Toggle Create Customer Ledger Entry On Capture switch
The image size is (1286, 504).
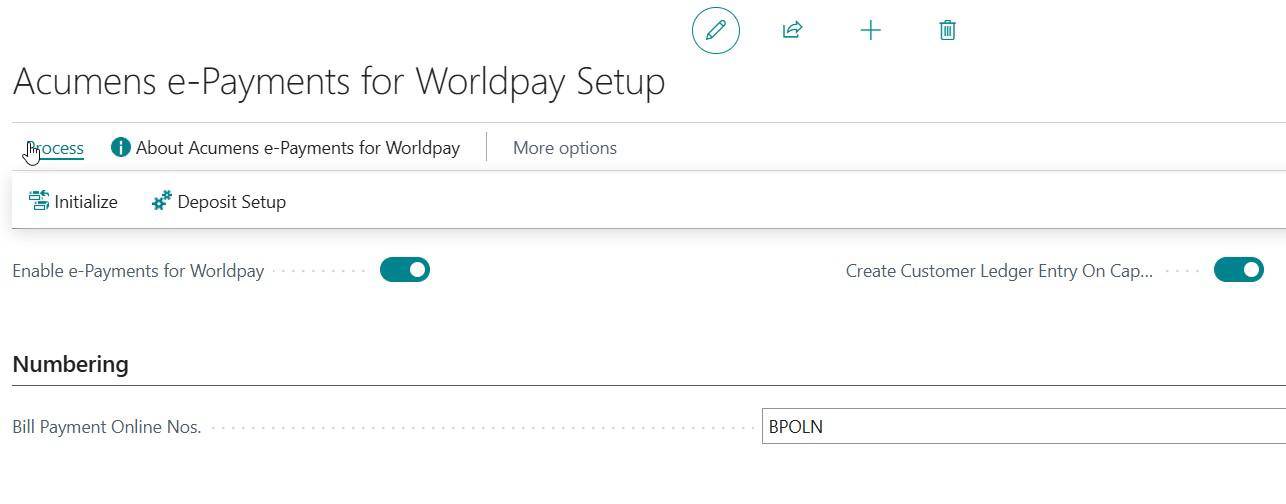(1239, 270)
